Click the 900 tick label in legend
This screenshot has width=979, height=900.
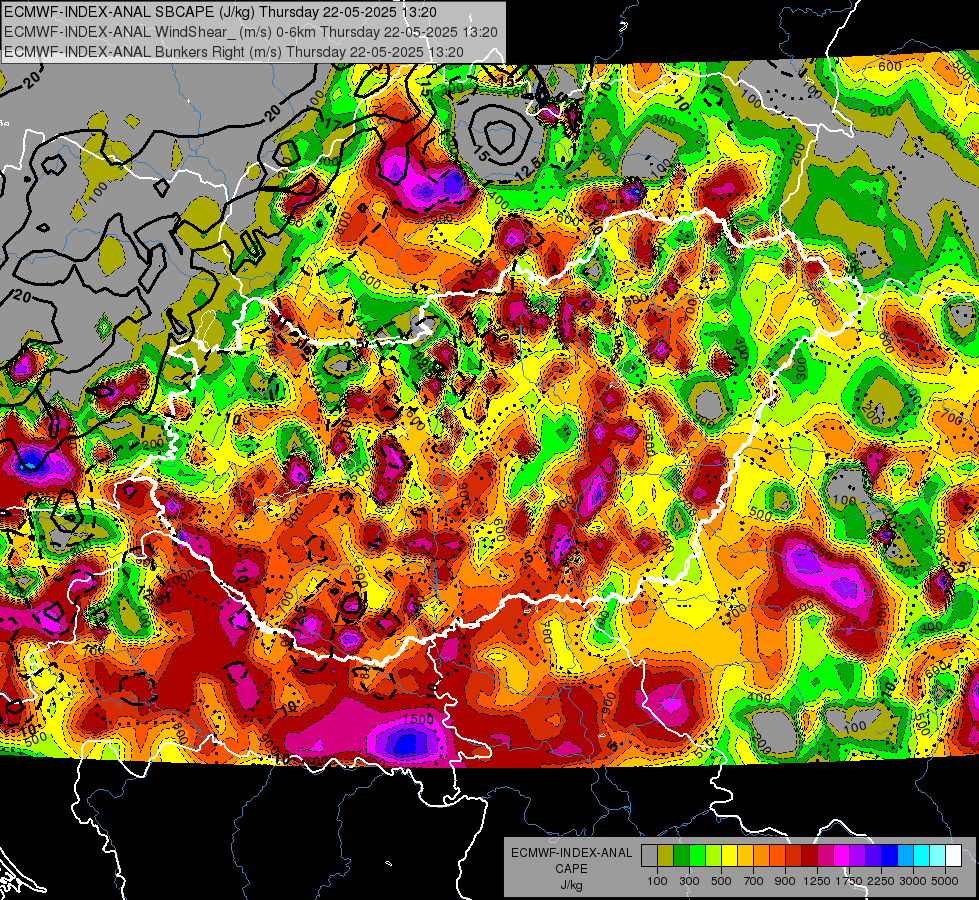coord(785,881)
